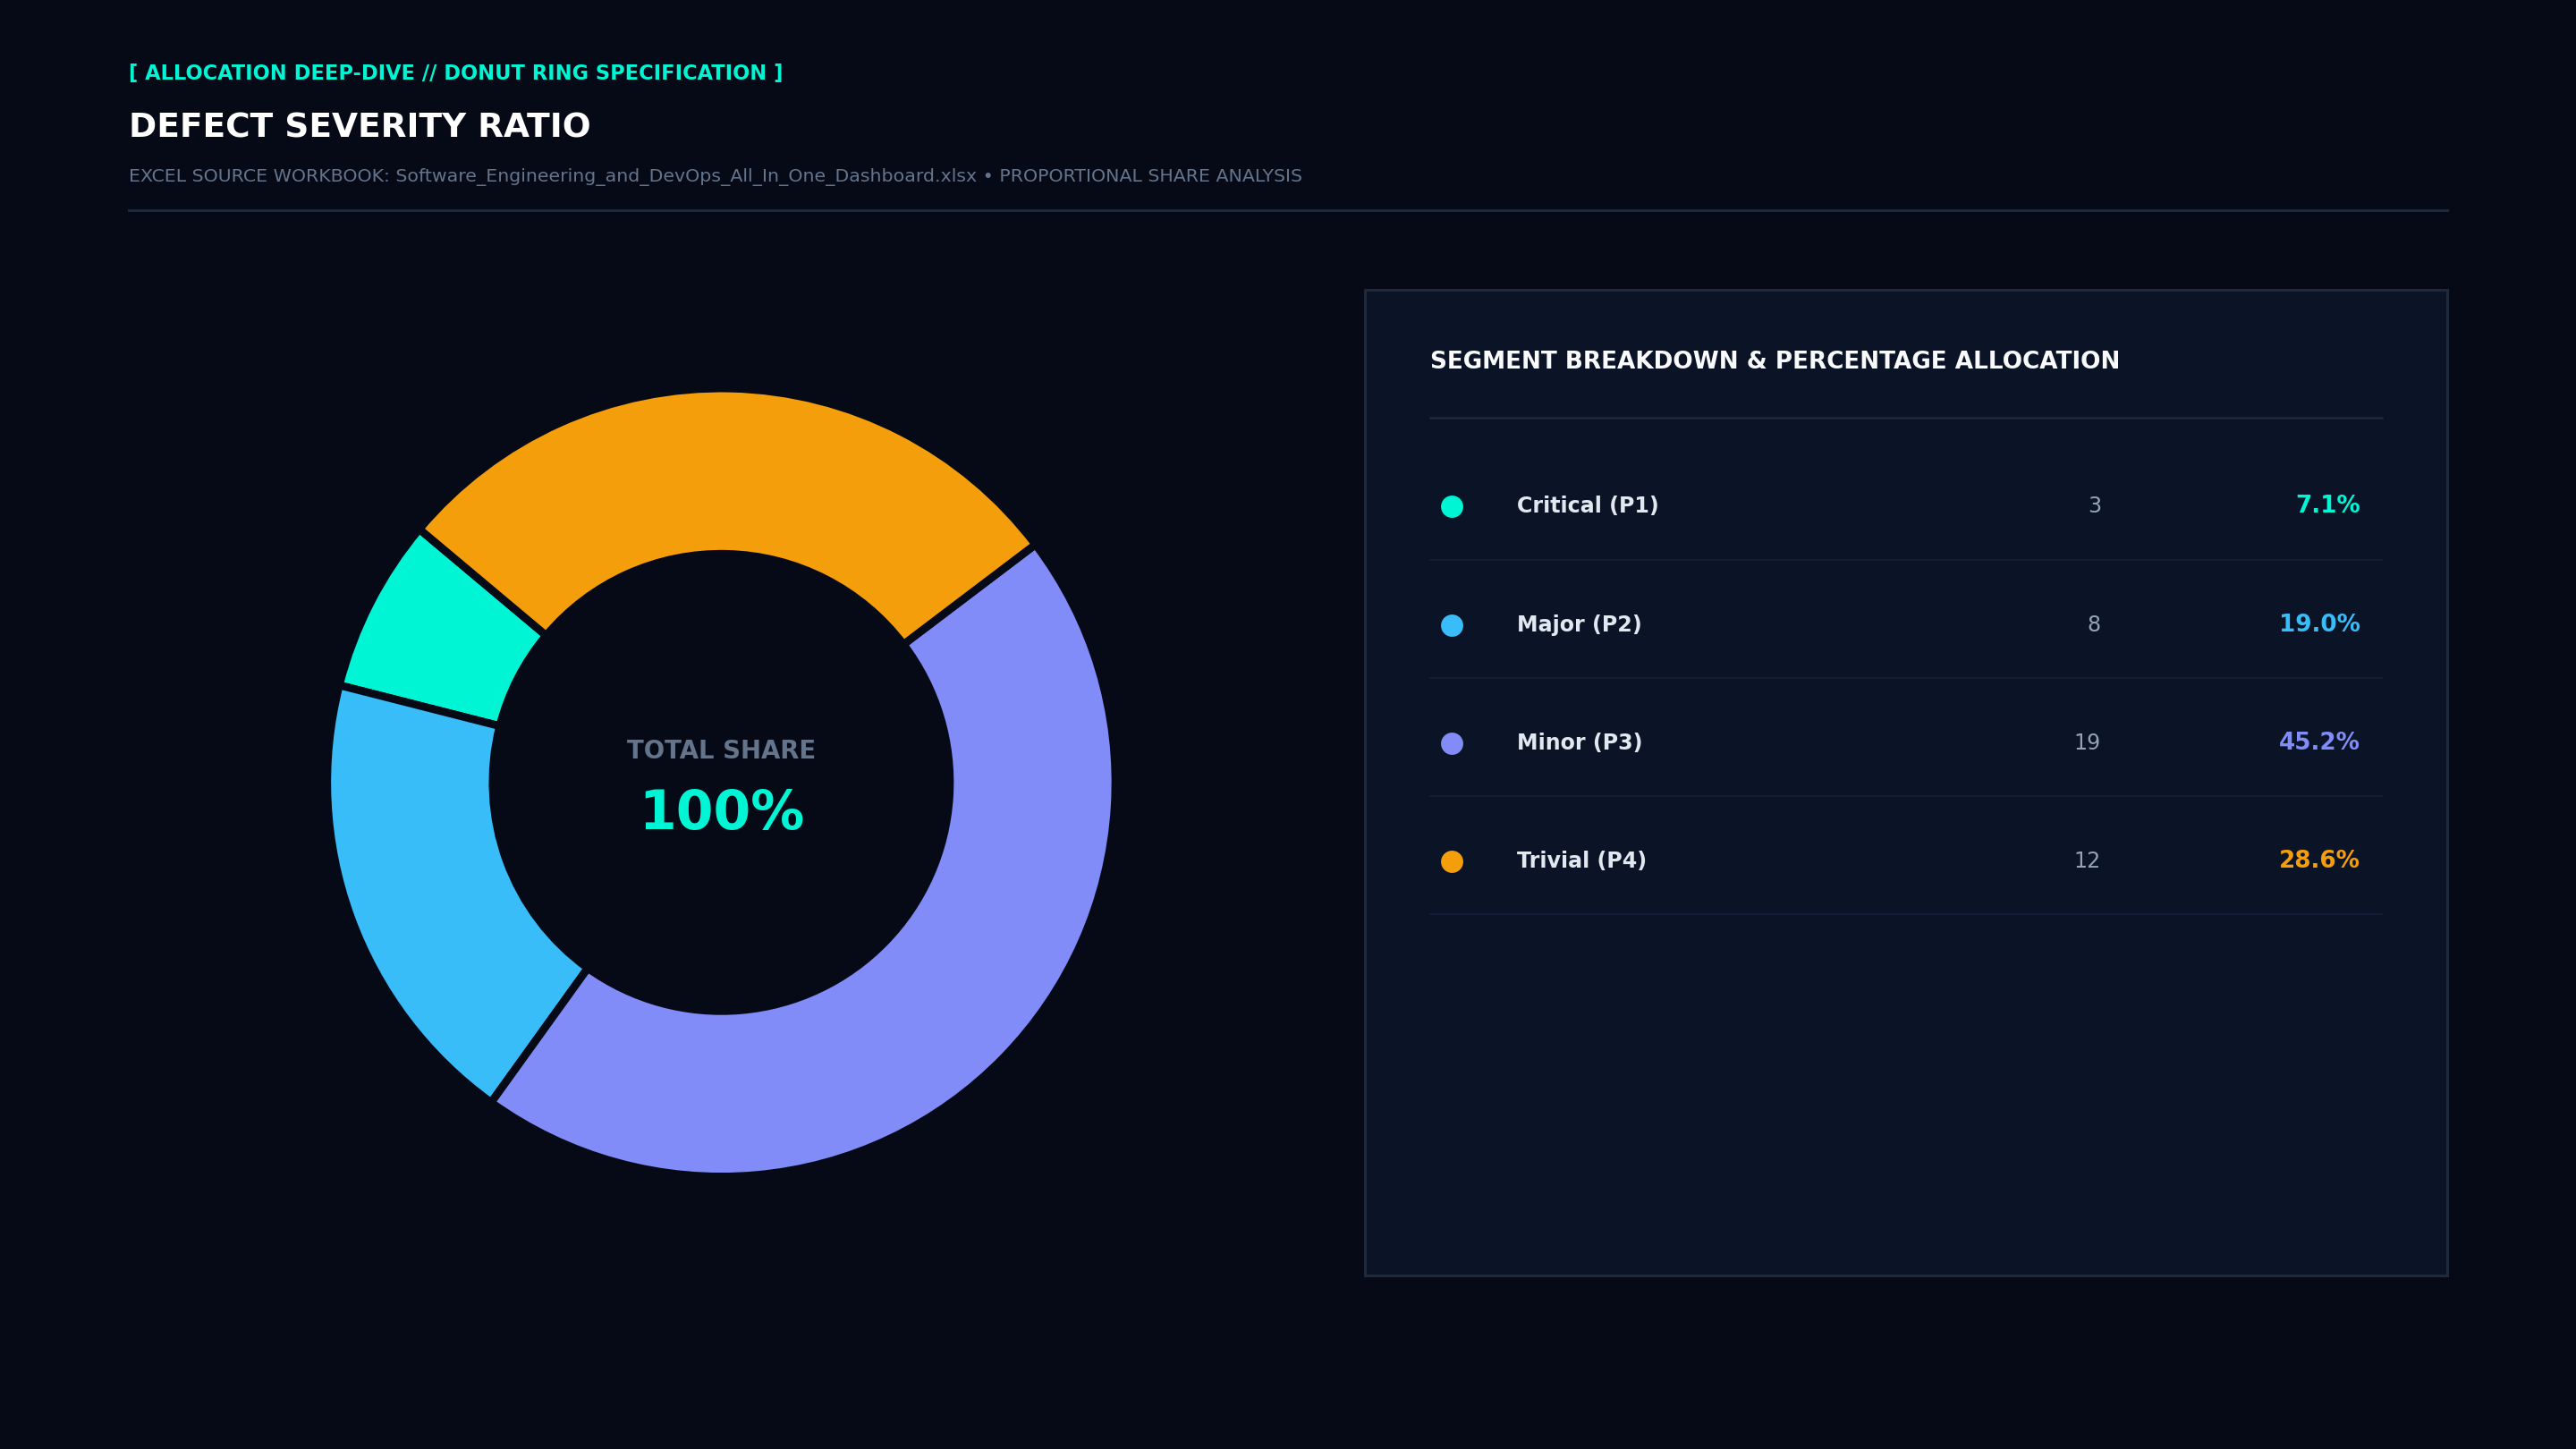Screen dimensions: 2576x1449
Task: Click the ALLOCATION DEEP-DIVE header tag
Action: coord(456,73)
